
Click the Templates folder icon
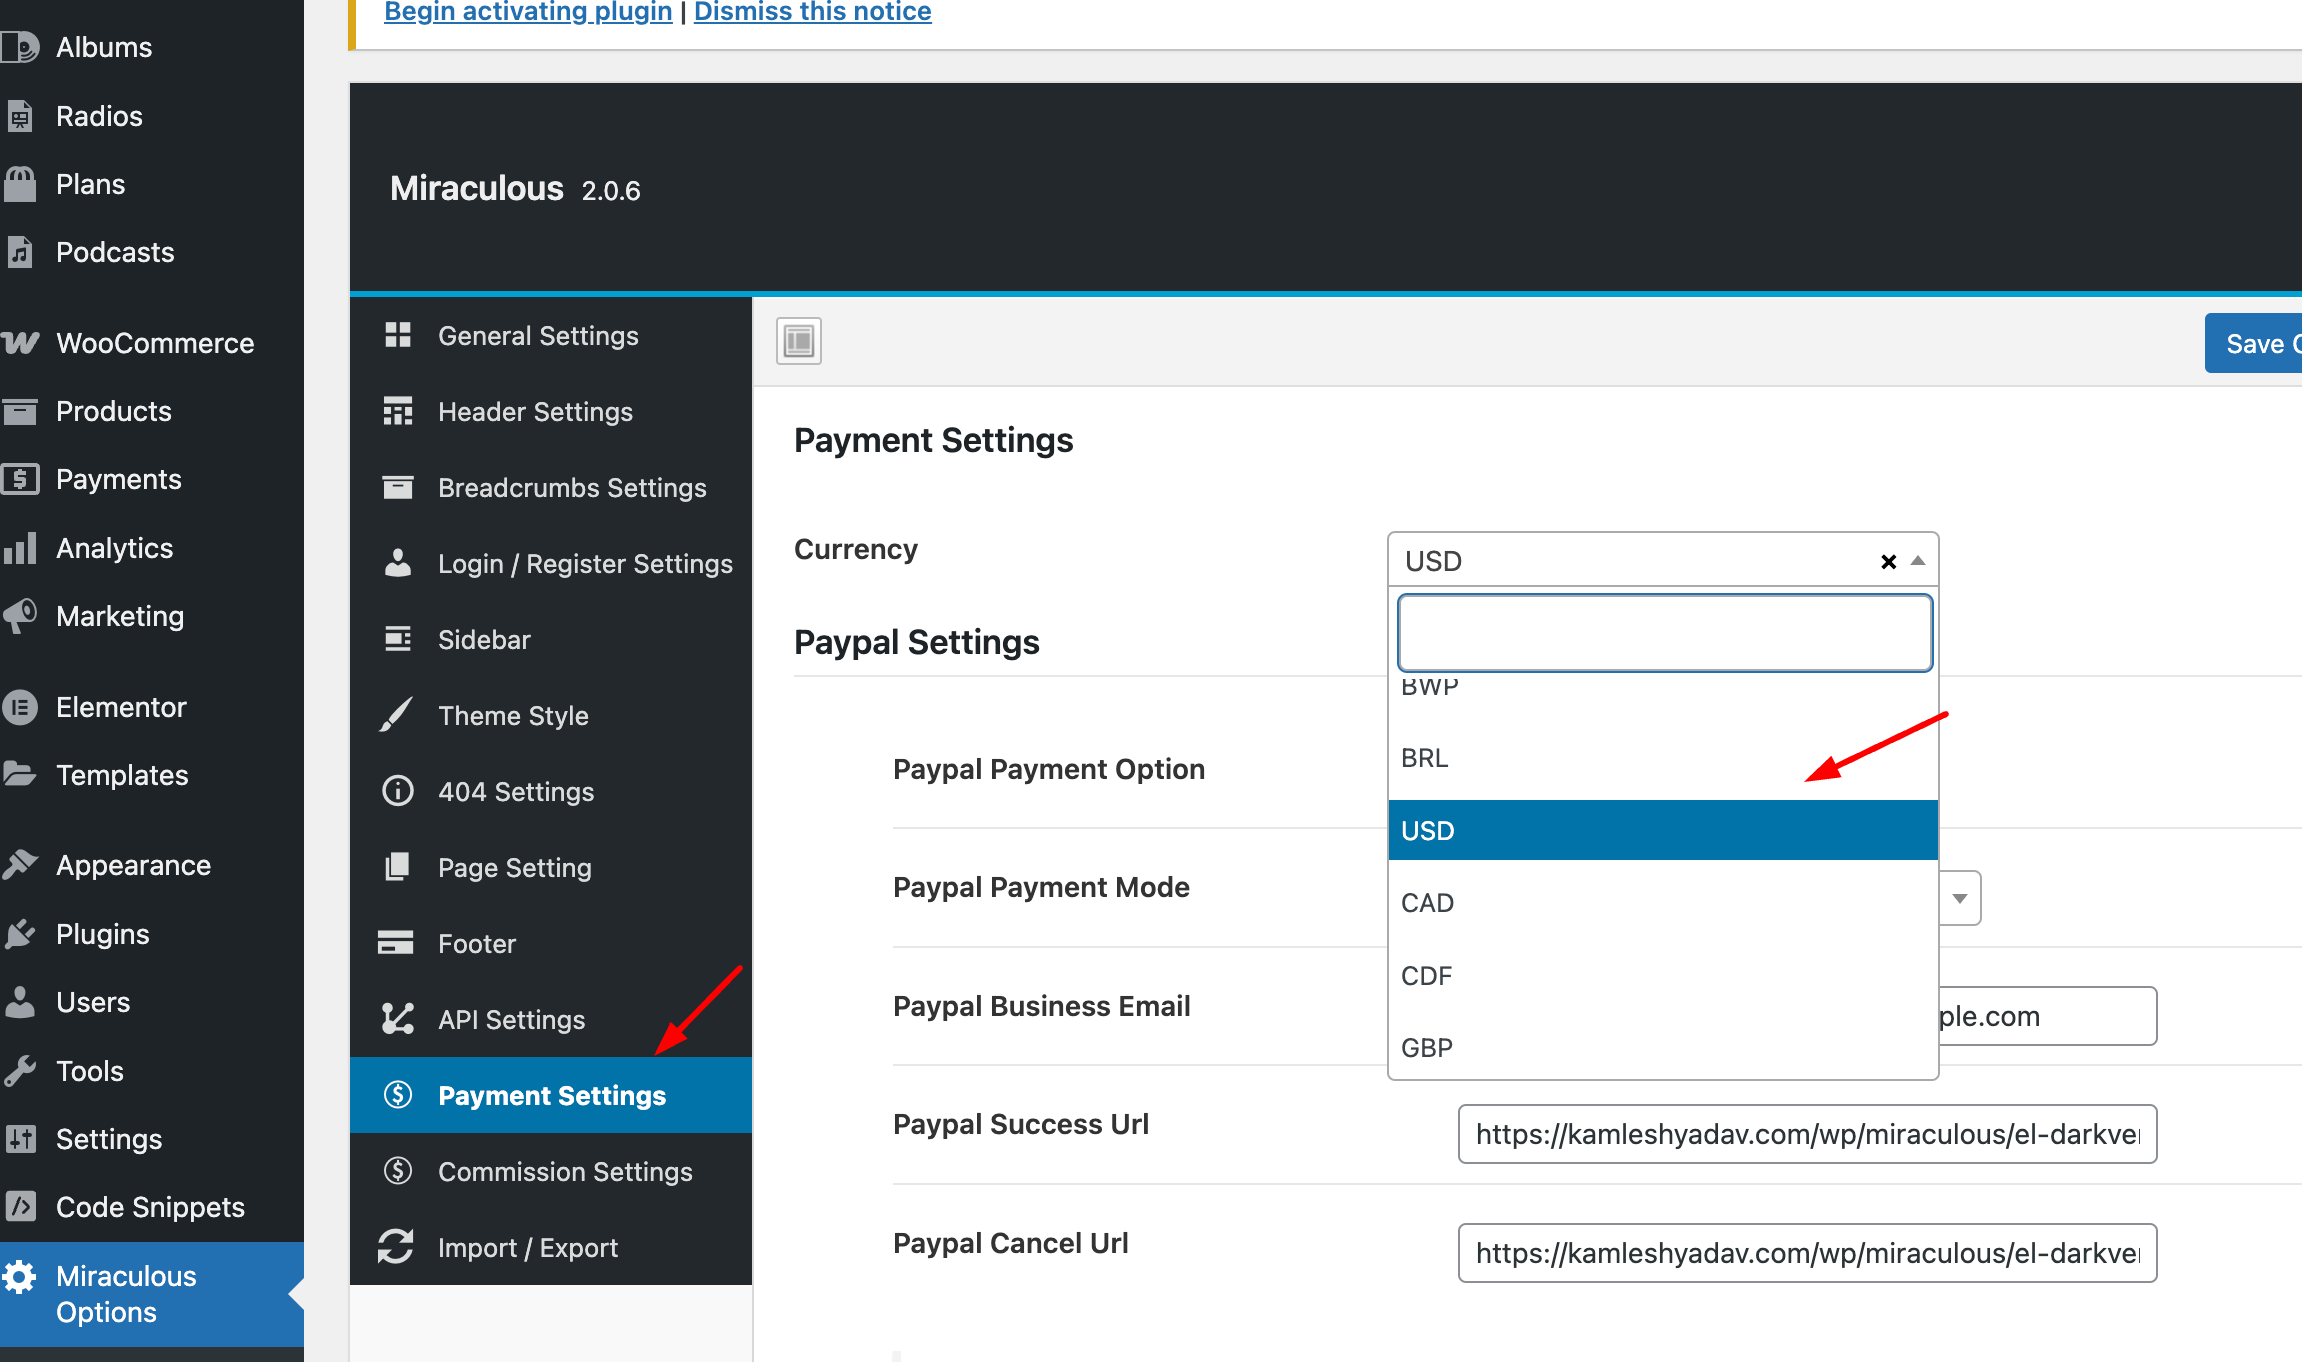pyautogui.click(x=20, y=774)
